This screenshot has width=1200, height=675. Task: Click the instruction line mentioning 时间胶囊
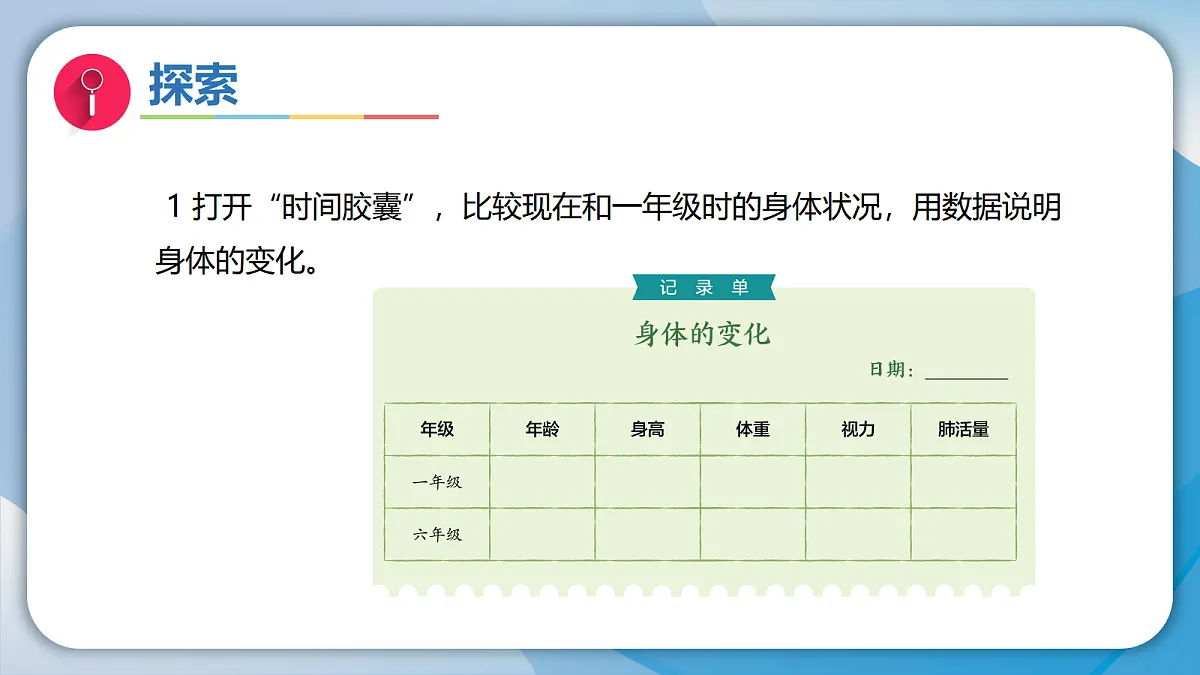pyautogui.click(x=613, y=209)
